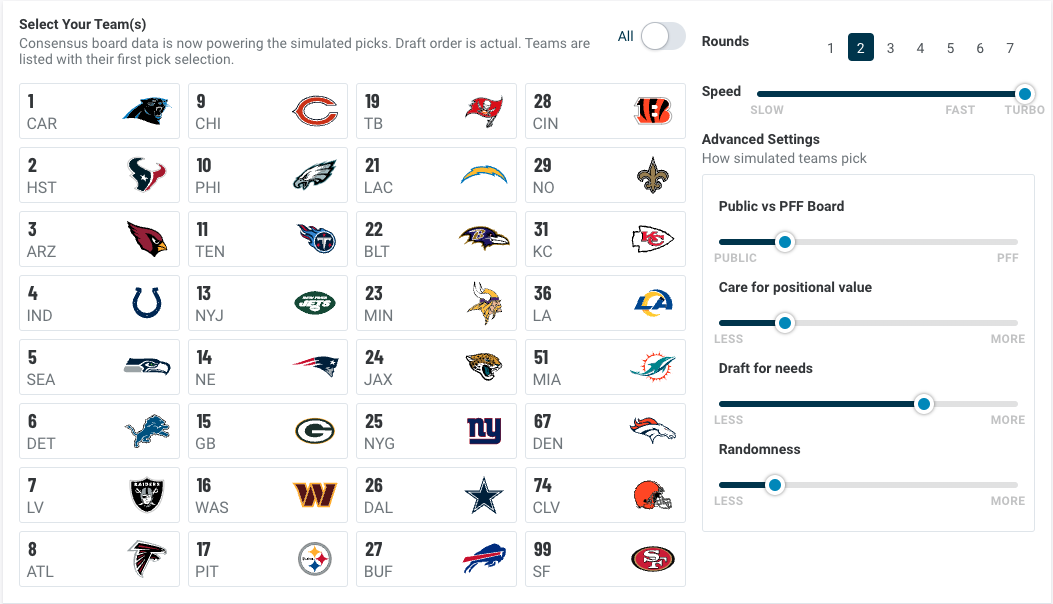Select the Baltimore Ravens logo

485,239
